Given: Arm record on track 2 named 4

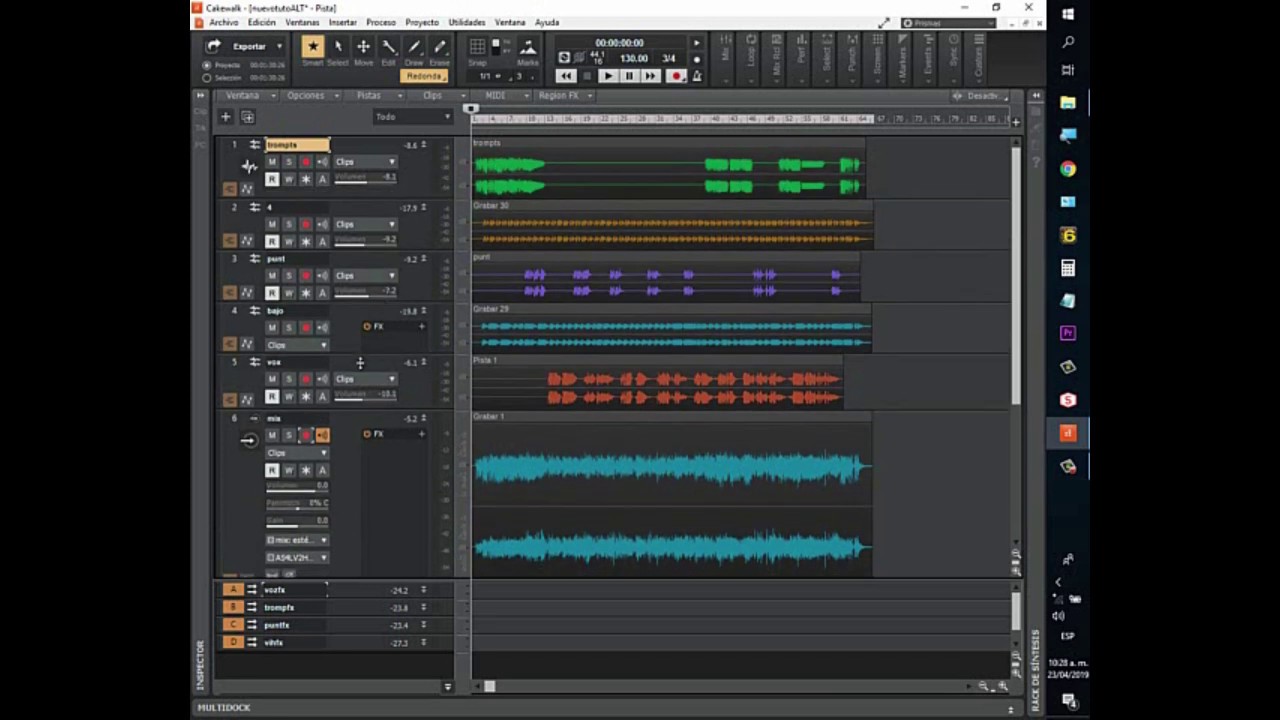Looking at the screenshot, I should click(306, 224).
